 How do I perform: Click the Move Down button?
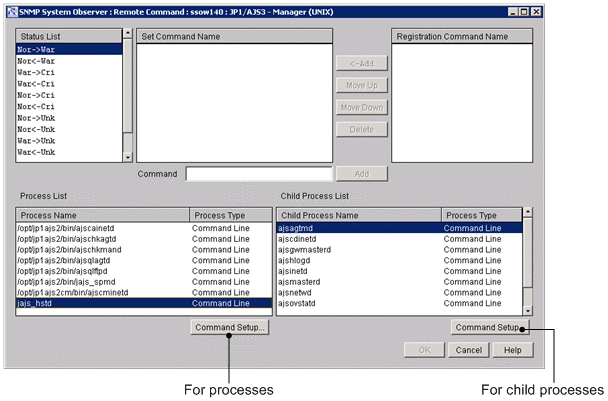[x=360, y=107]
